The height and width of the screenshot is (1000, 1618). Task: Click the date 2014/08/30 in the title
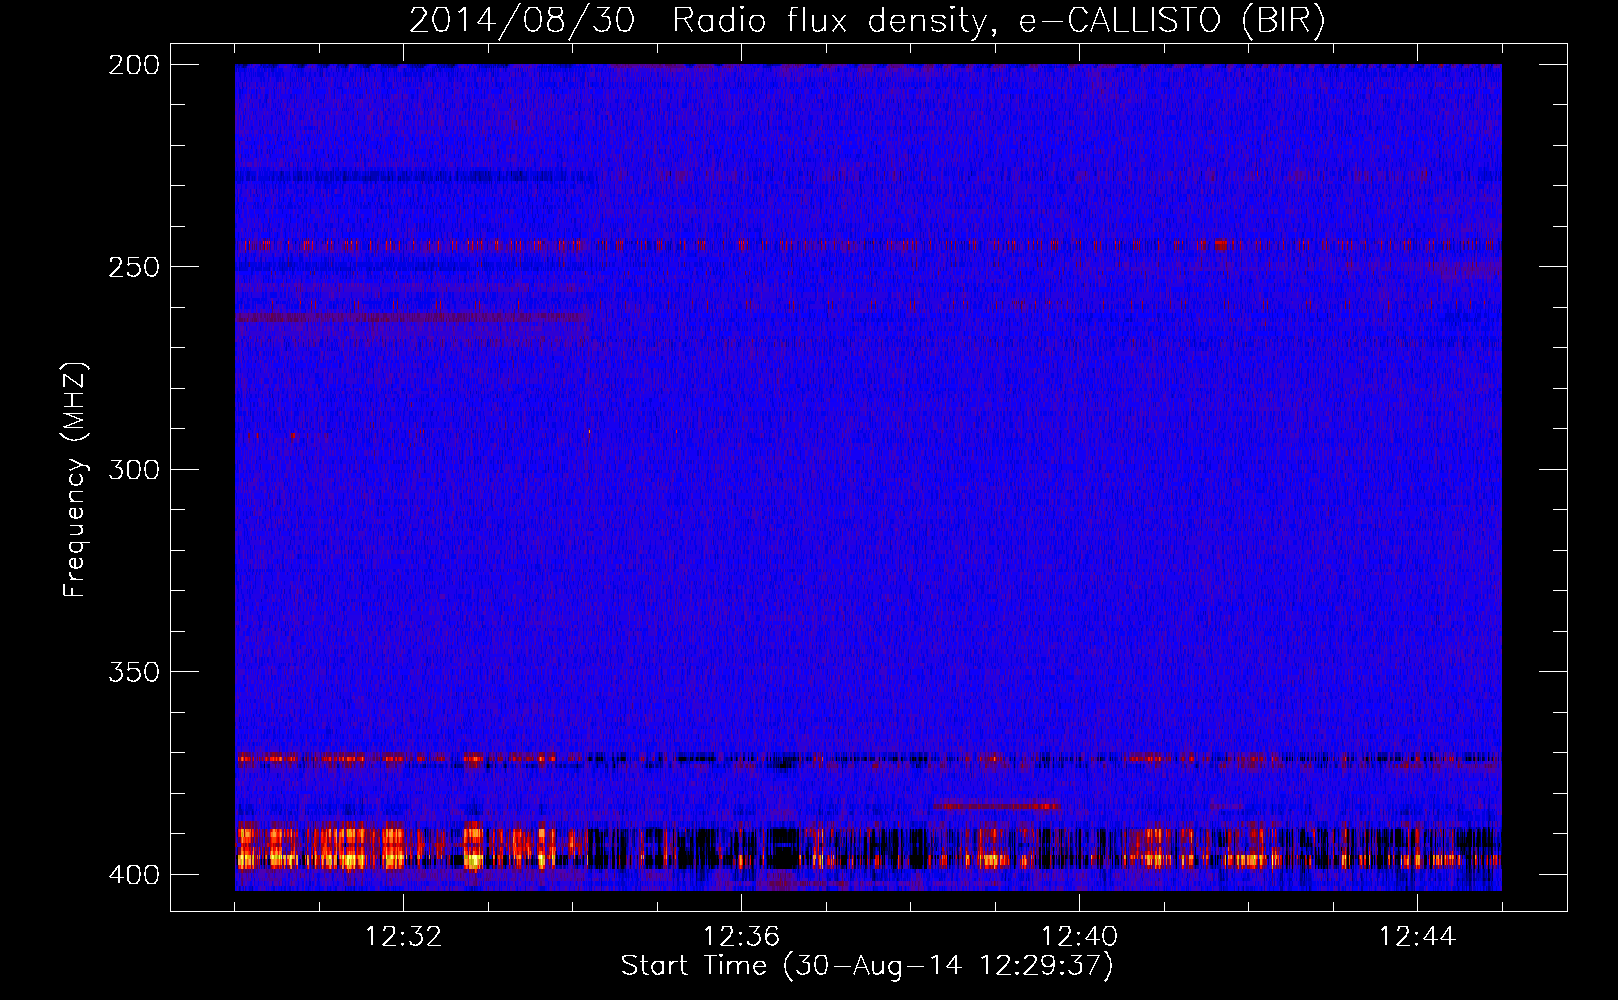[522, 21]
